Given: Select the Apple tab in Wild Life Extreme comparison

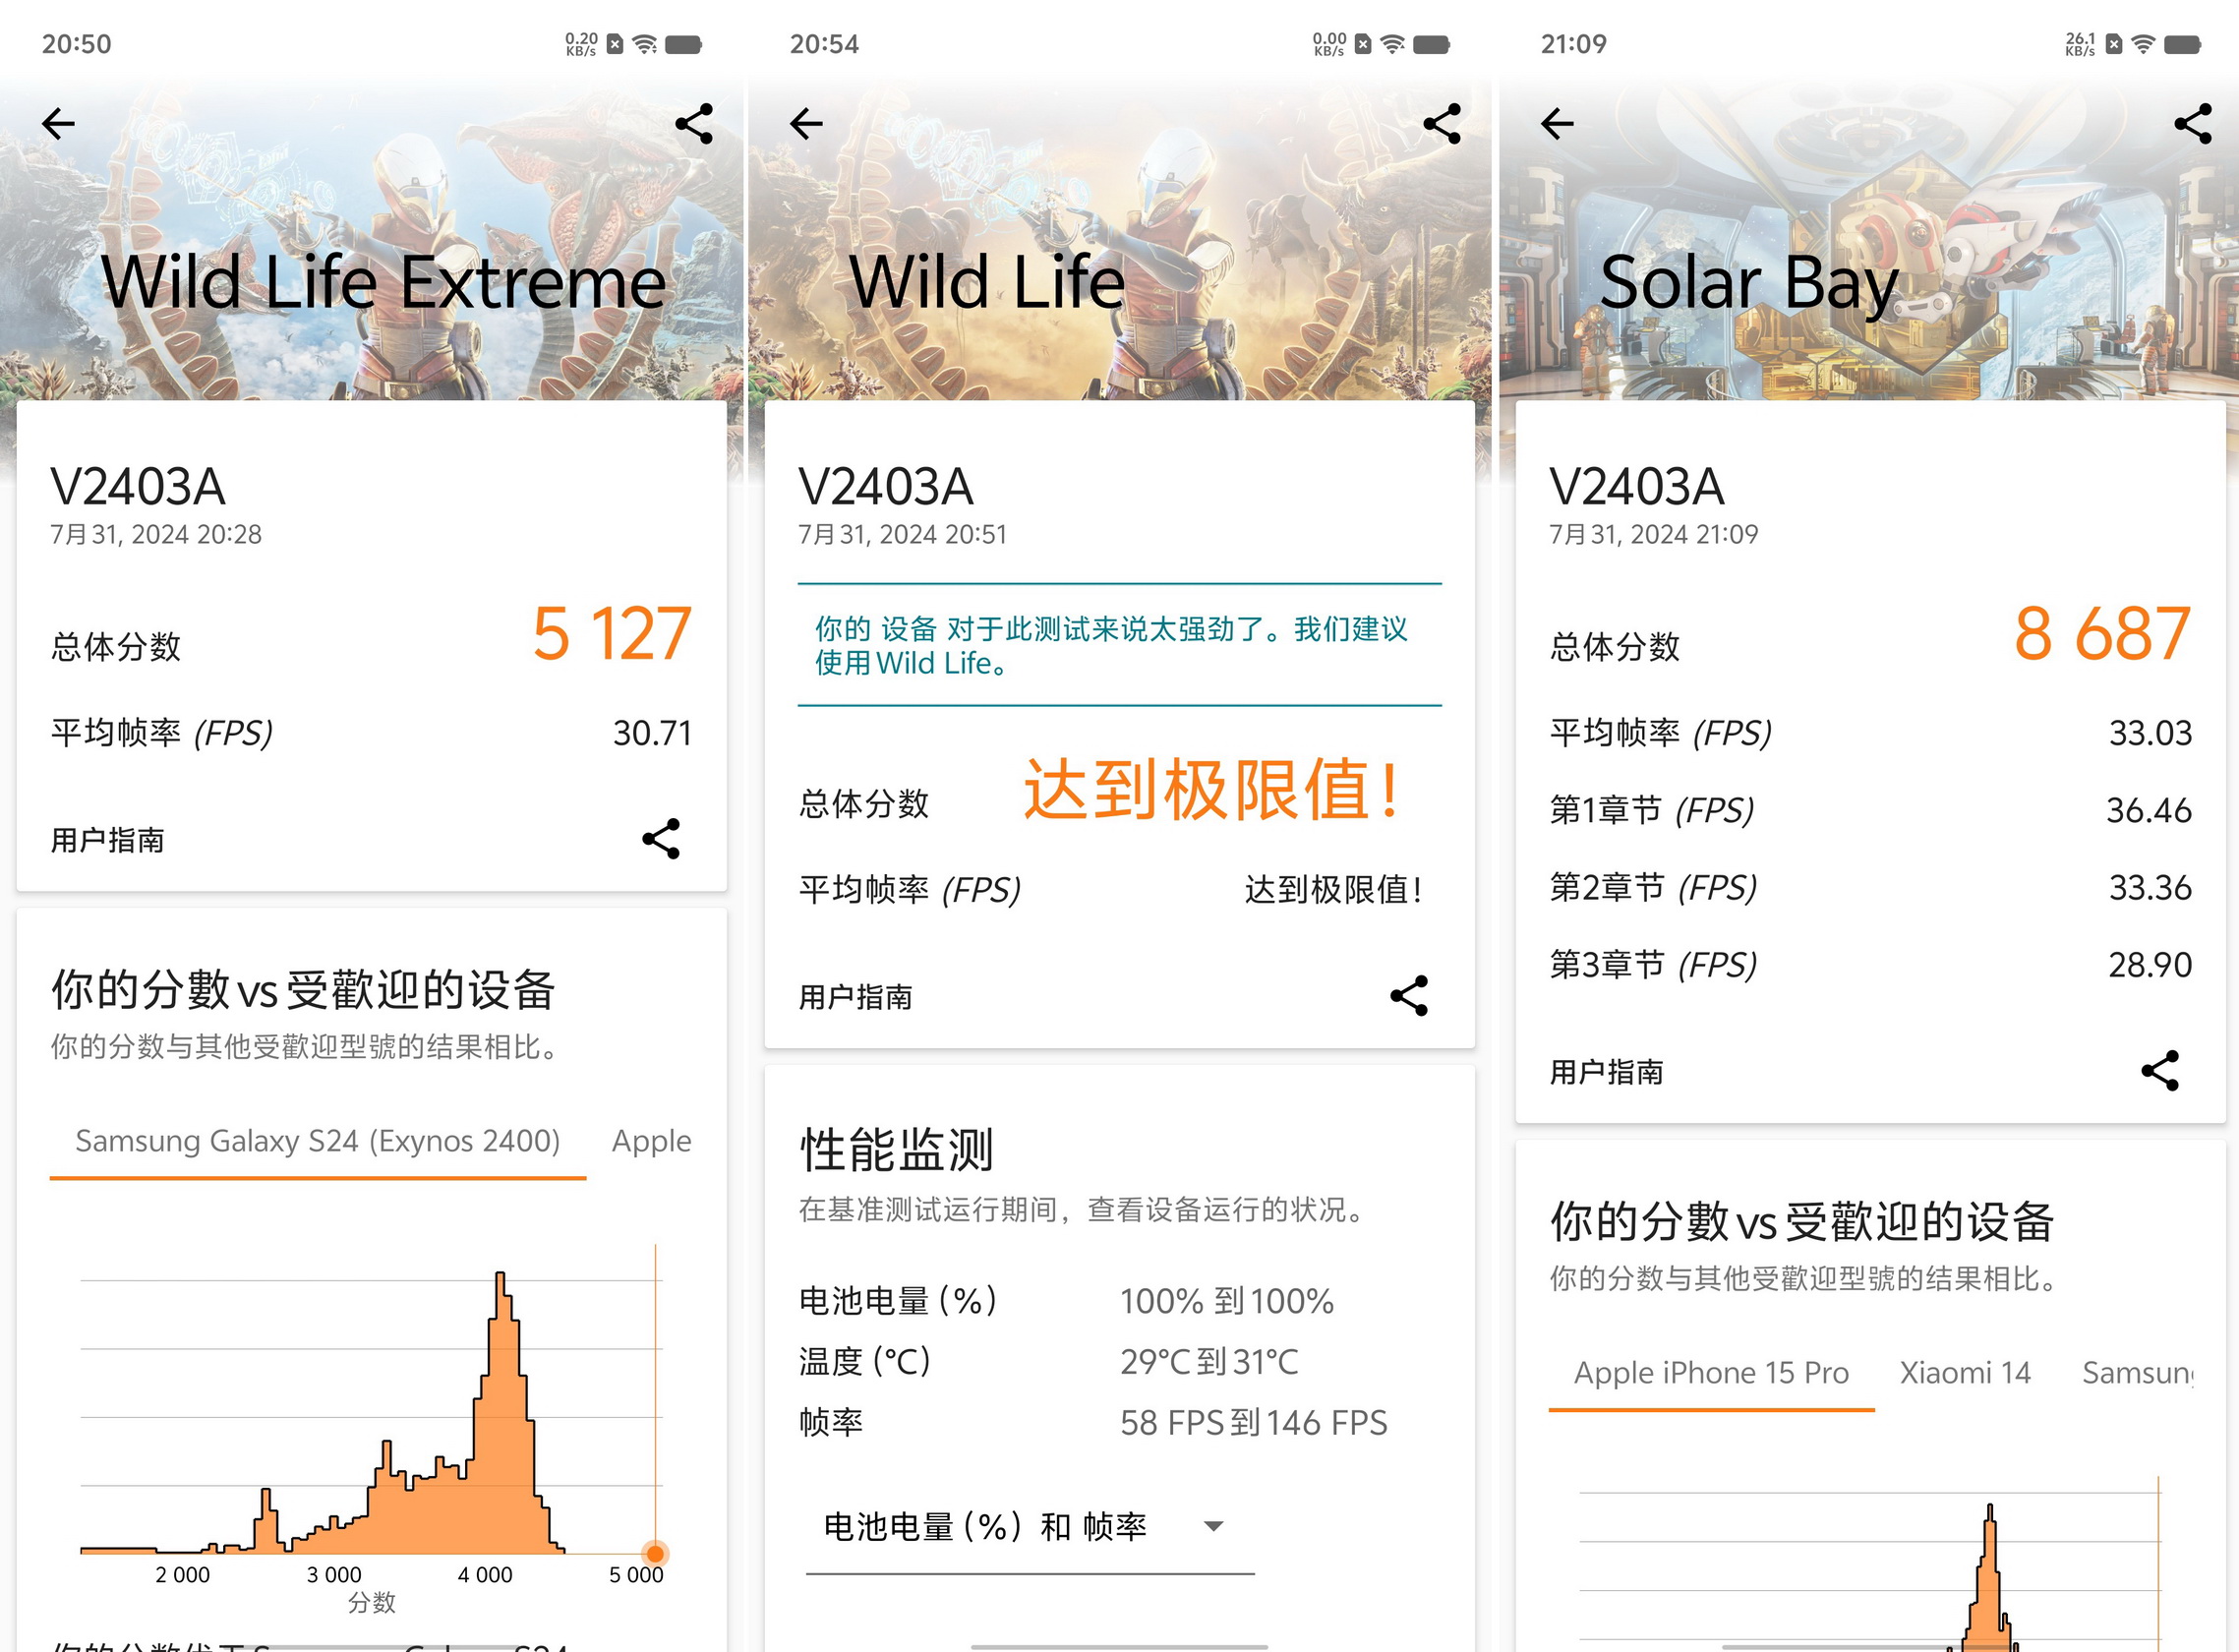Looking at the screenshot, I should pyautogui.click(x=651, y=1141).
